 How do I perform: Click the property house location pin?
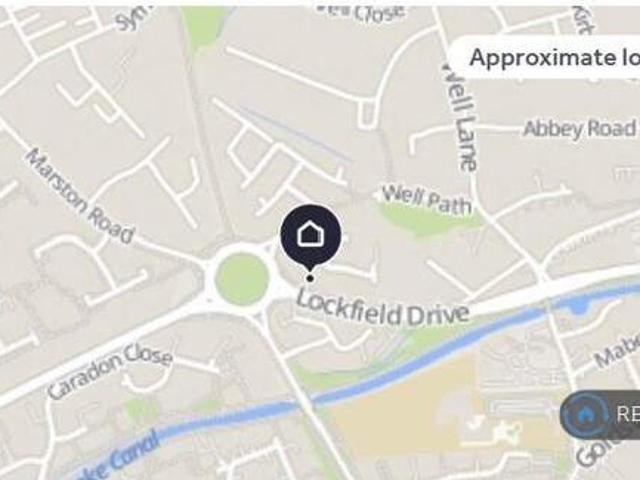311,238
